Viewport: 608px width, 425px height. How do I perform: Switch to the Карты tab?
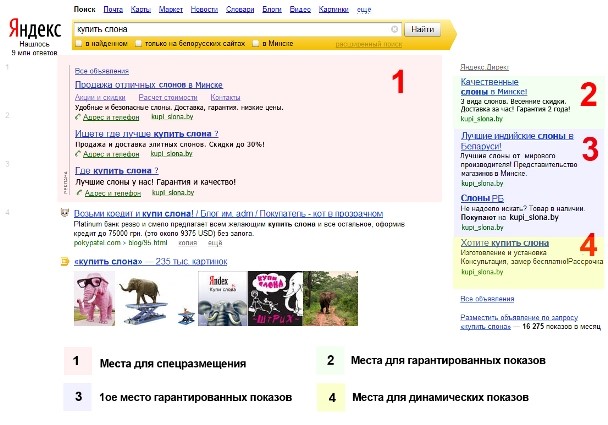click(x=141, y=8)
